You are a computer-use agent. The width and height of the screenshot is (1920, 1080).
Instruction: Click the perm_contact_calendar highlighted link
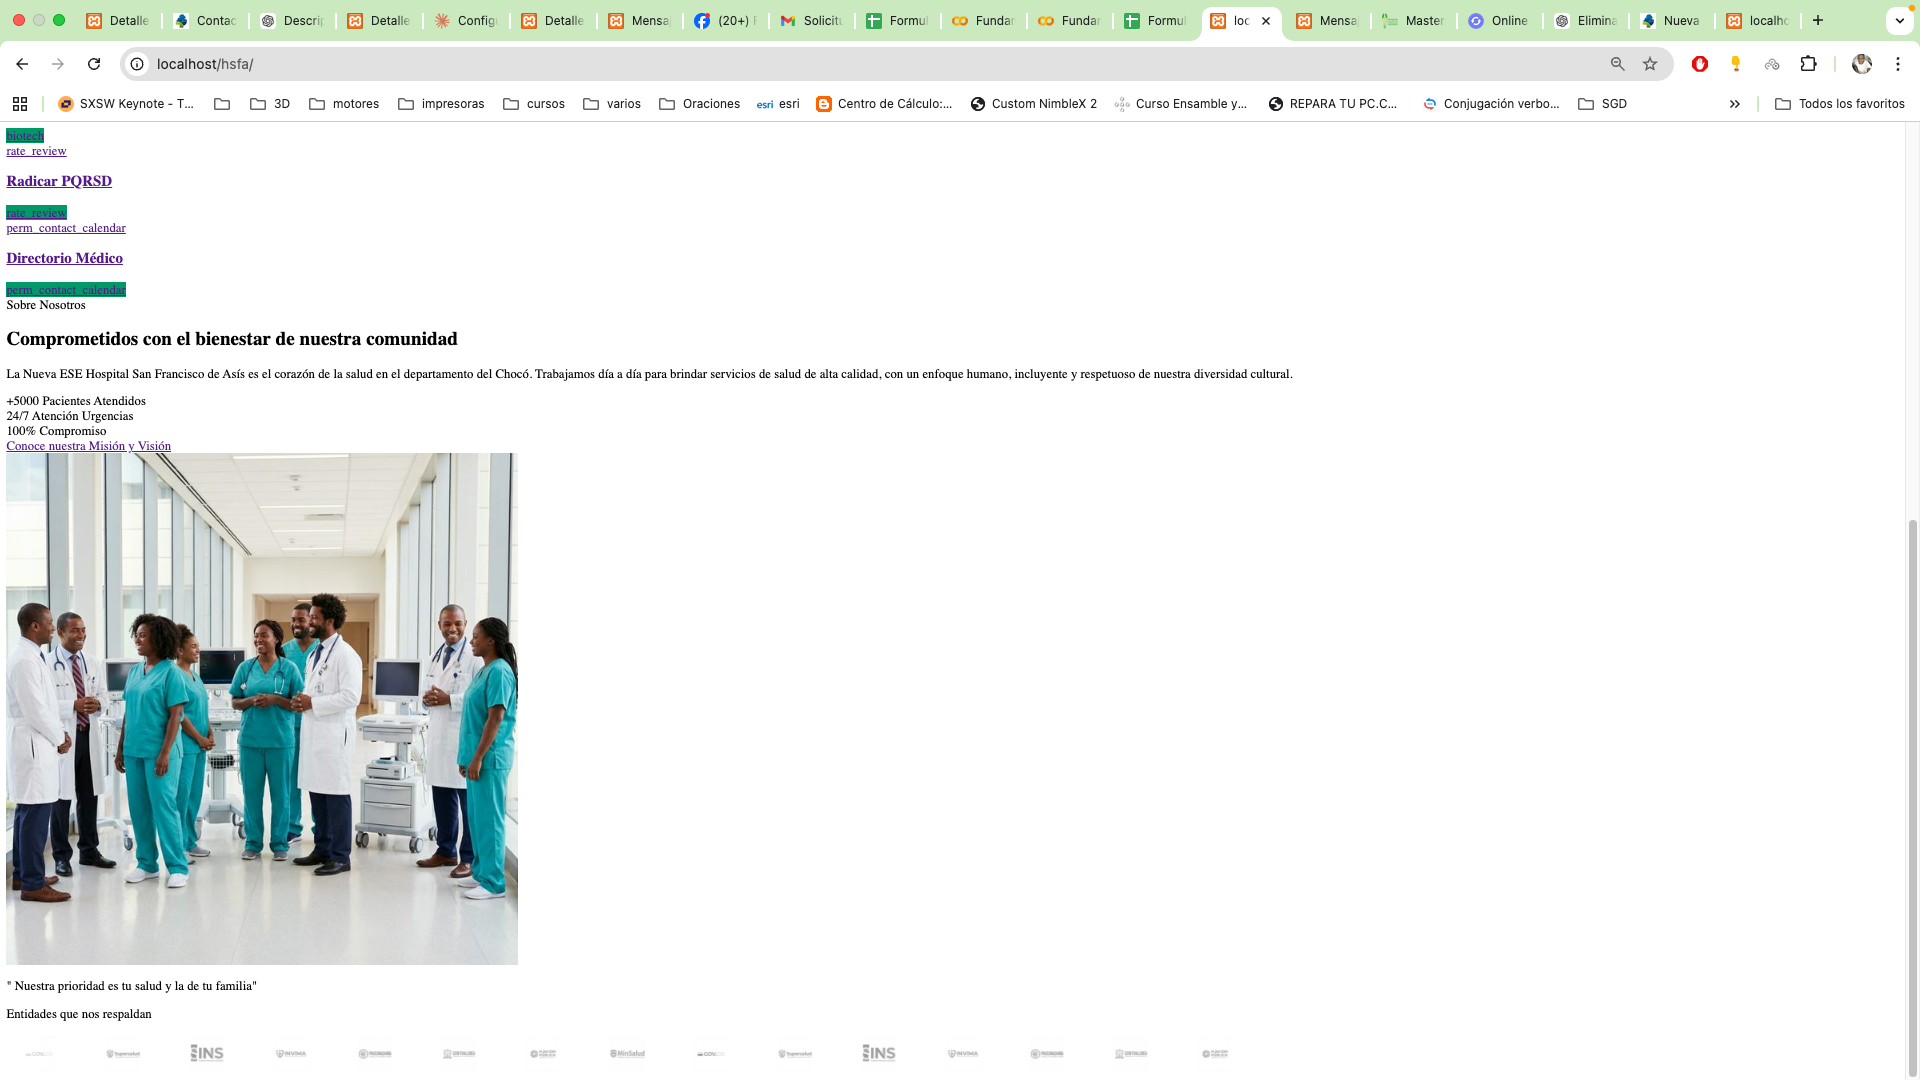pyautogui.click(x=66, y=290)
